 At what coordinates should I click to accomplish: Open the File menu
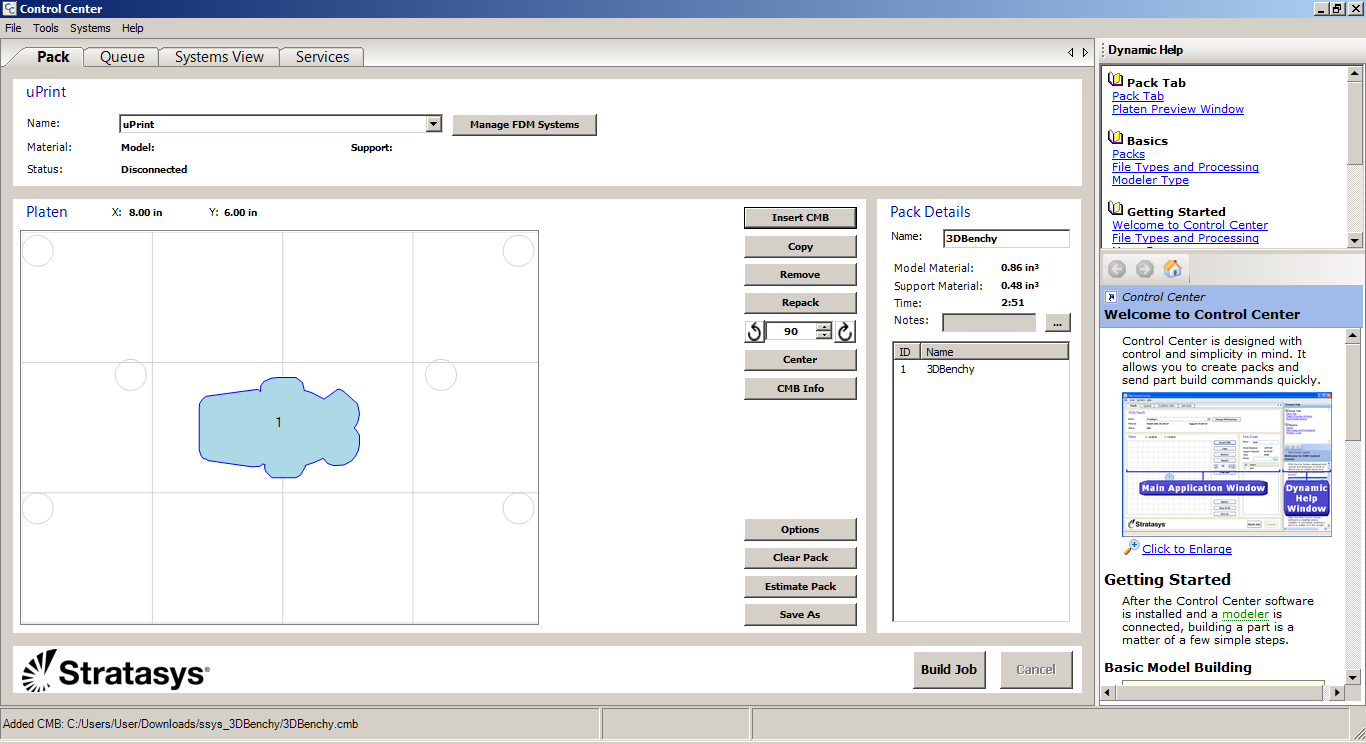pos(13,28)
